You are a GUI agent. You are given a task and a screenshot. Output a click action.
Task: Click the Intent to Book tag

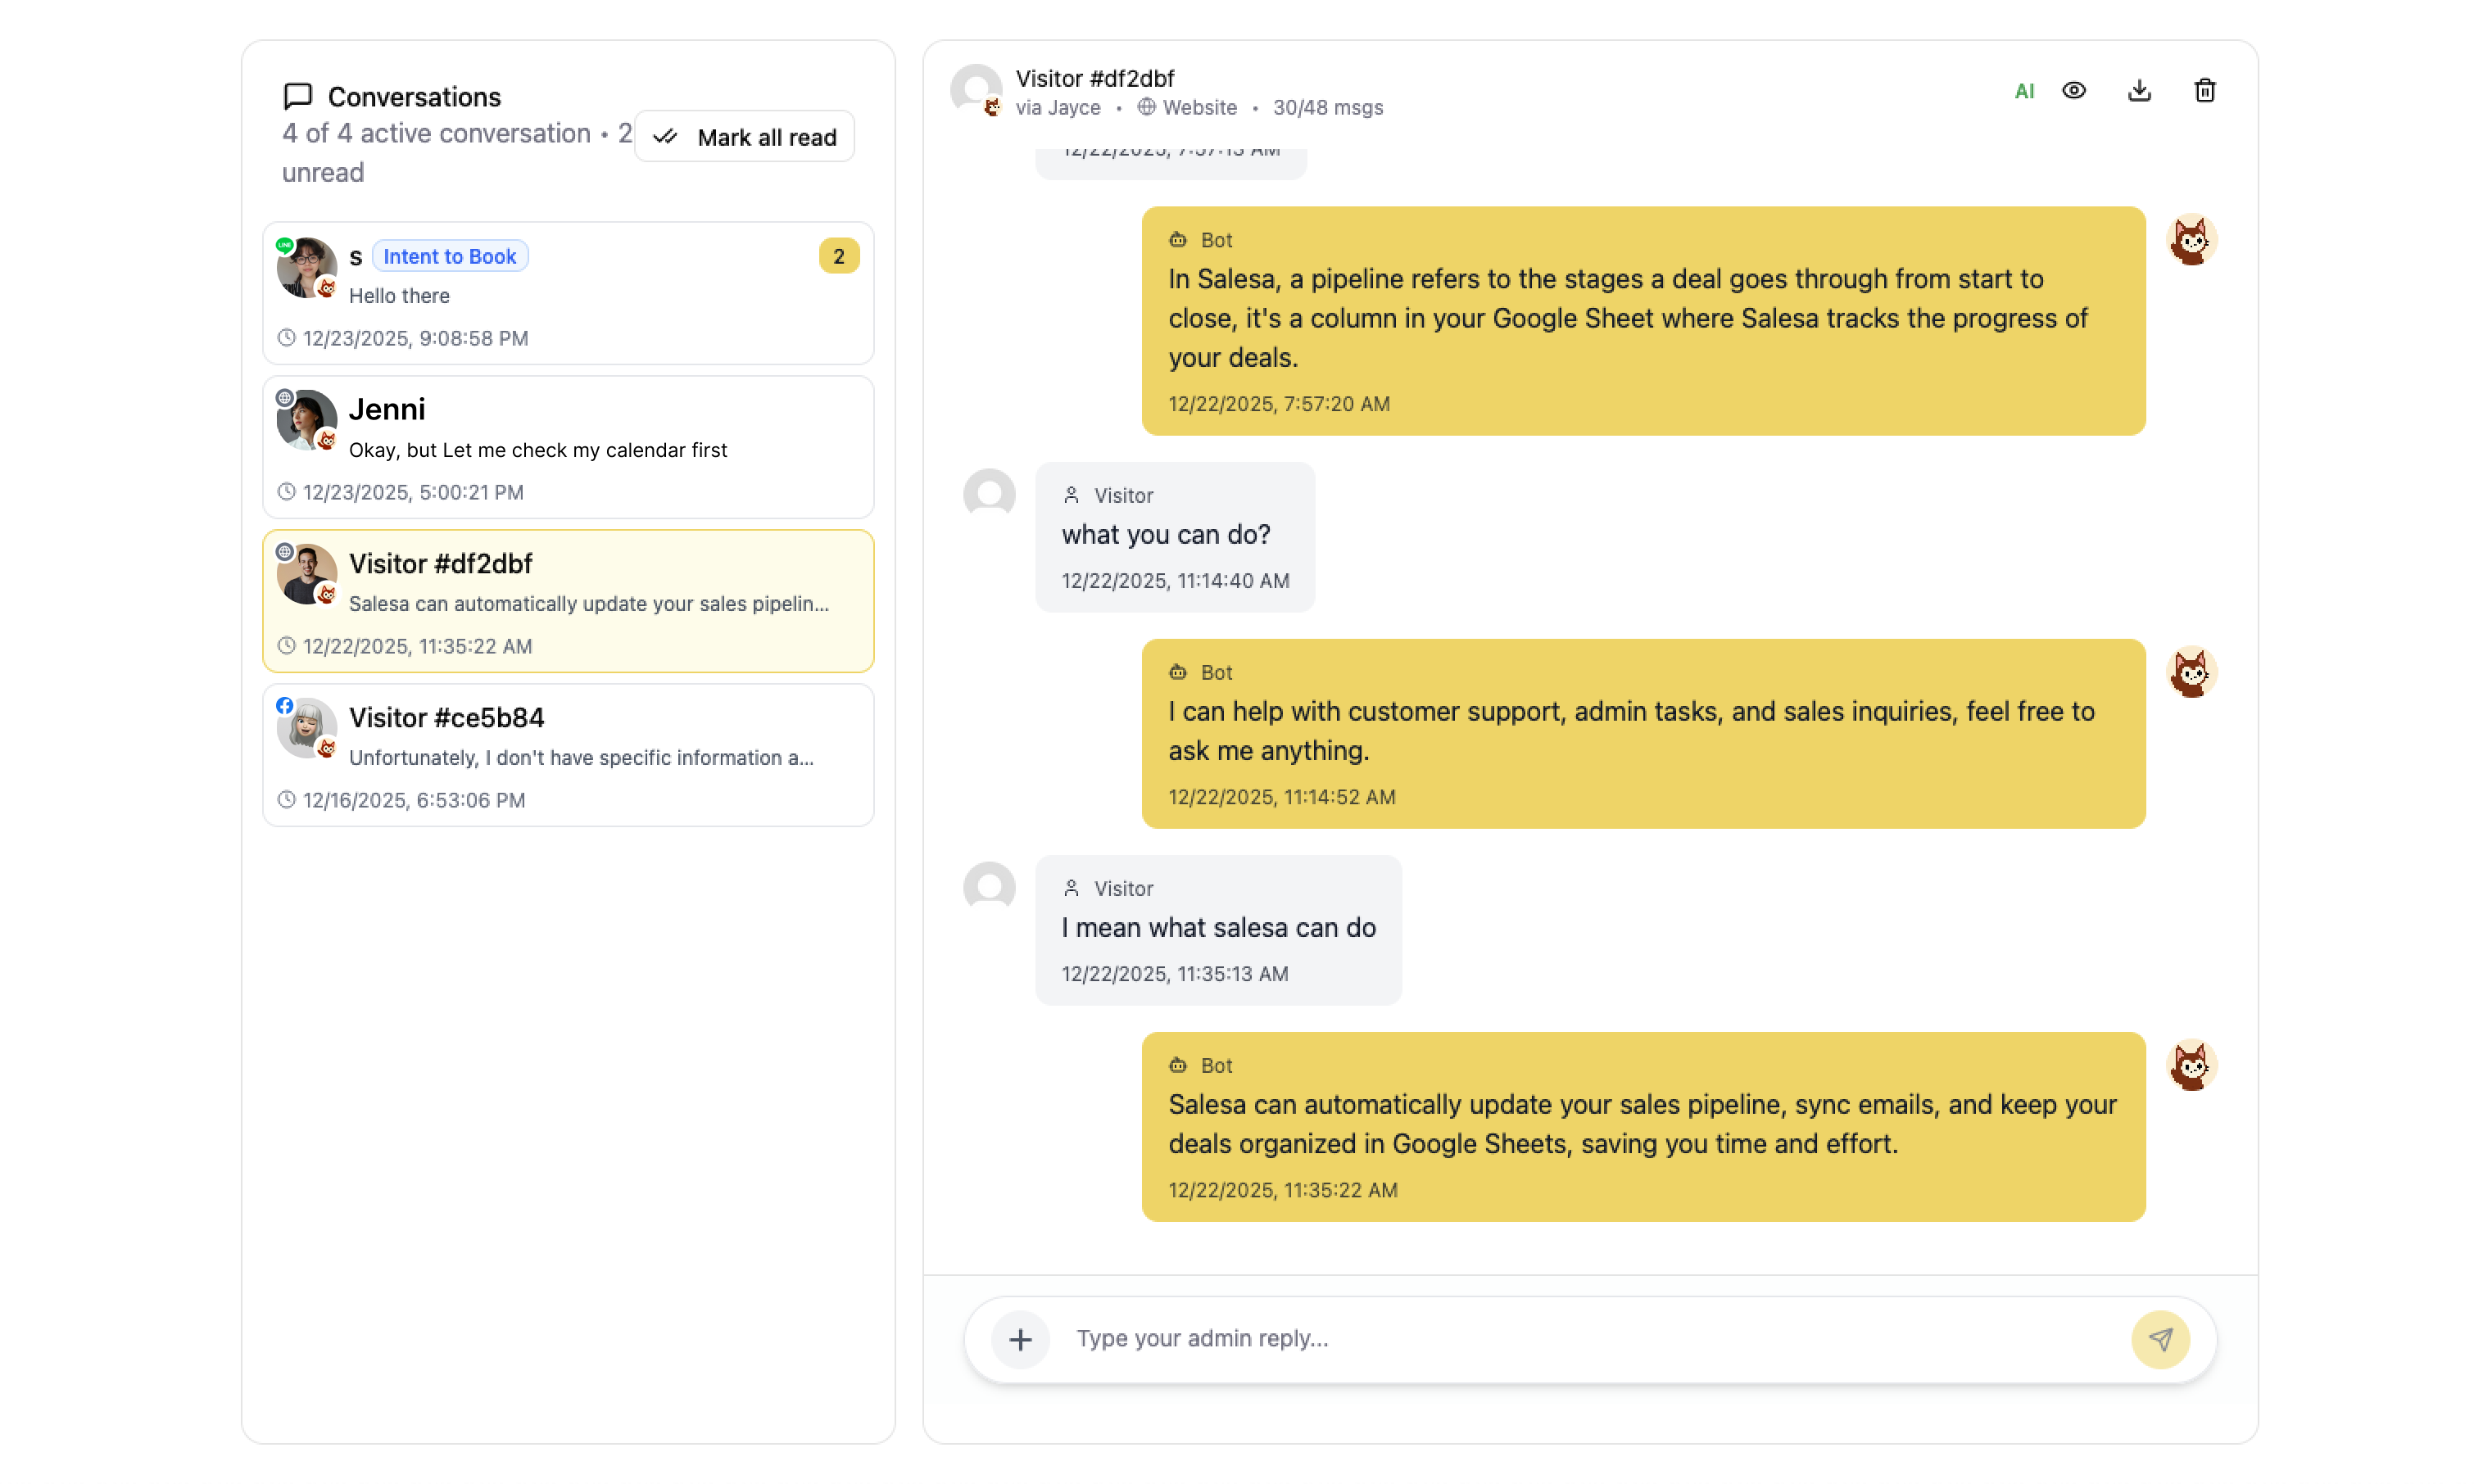click(x=449, y=256)
